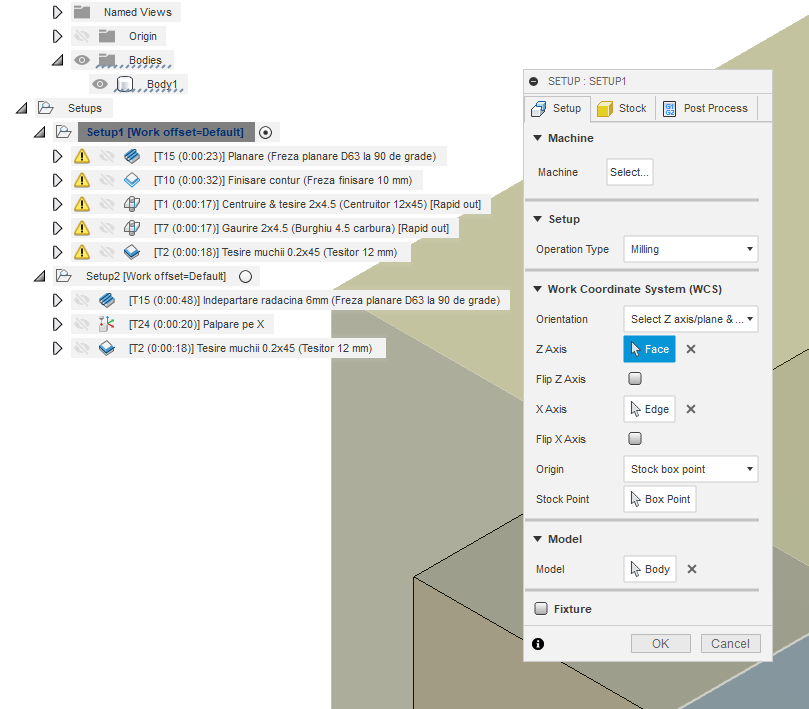Click 2D contour icon of Finisare contur
This screenshot has width=809, height=709.
132,180
